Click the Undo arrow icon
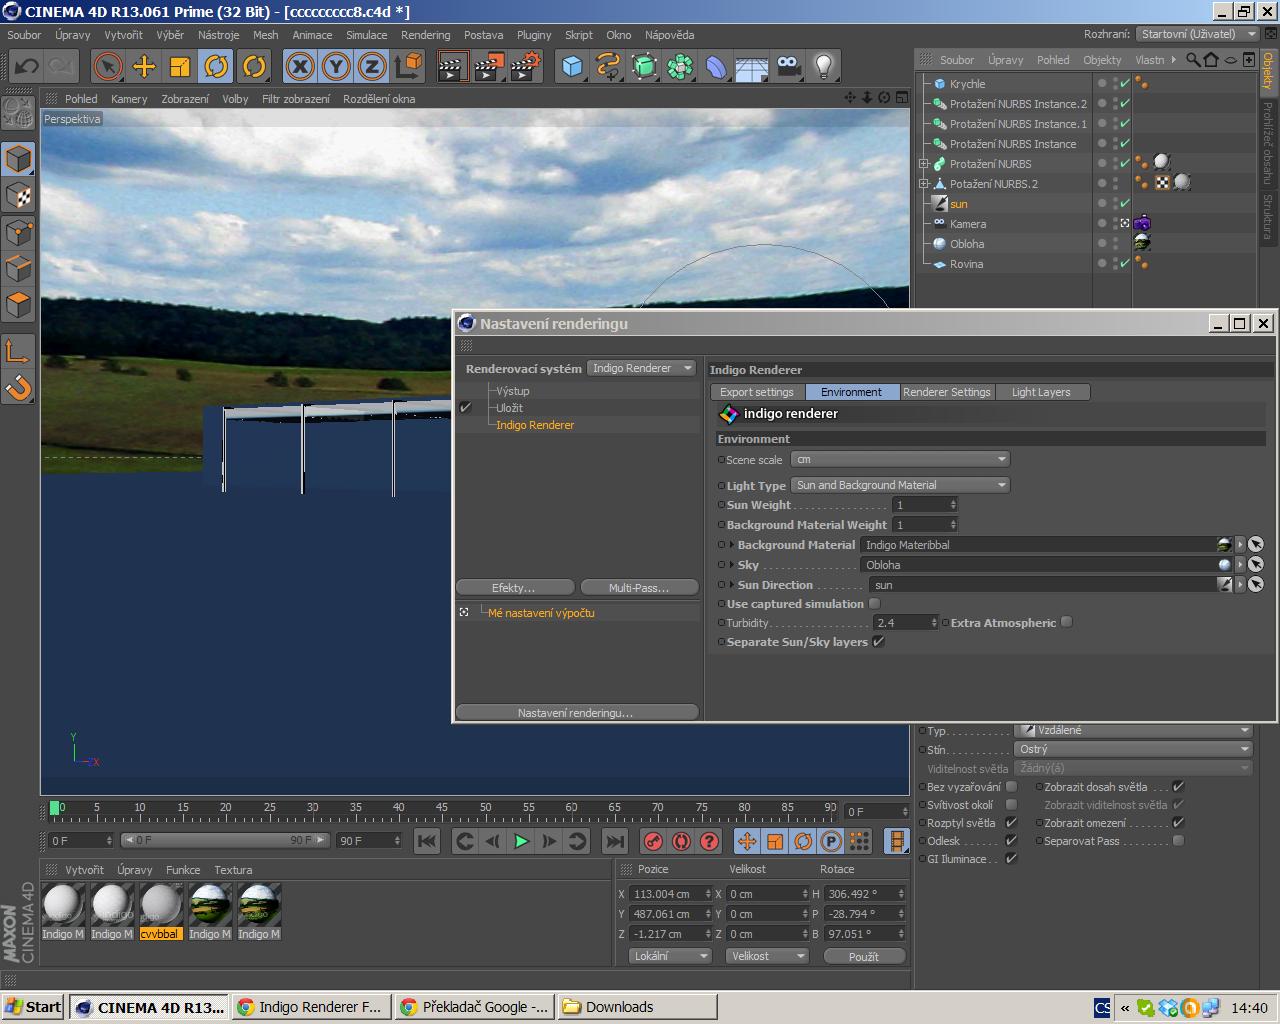This screenshot has width=1280, height=1024. (x=26, y=67)
